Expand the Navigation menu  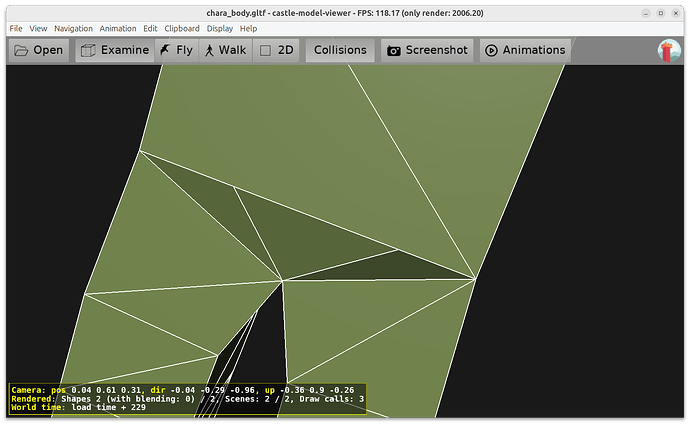coord(73,29)
